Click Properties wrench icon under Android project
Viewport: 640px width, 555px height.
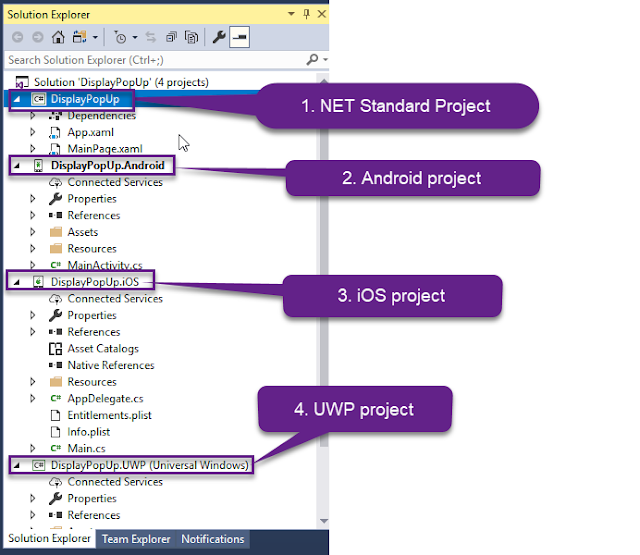pyautogui.click(x=55, y=199)
